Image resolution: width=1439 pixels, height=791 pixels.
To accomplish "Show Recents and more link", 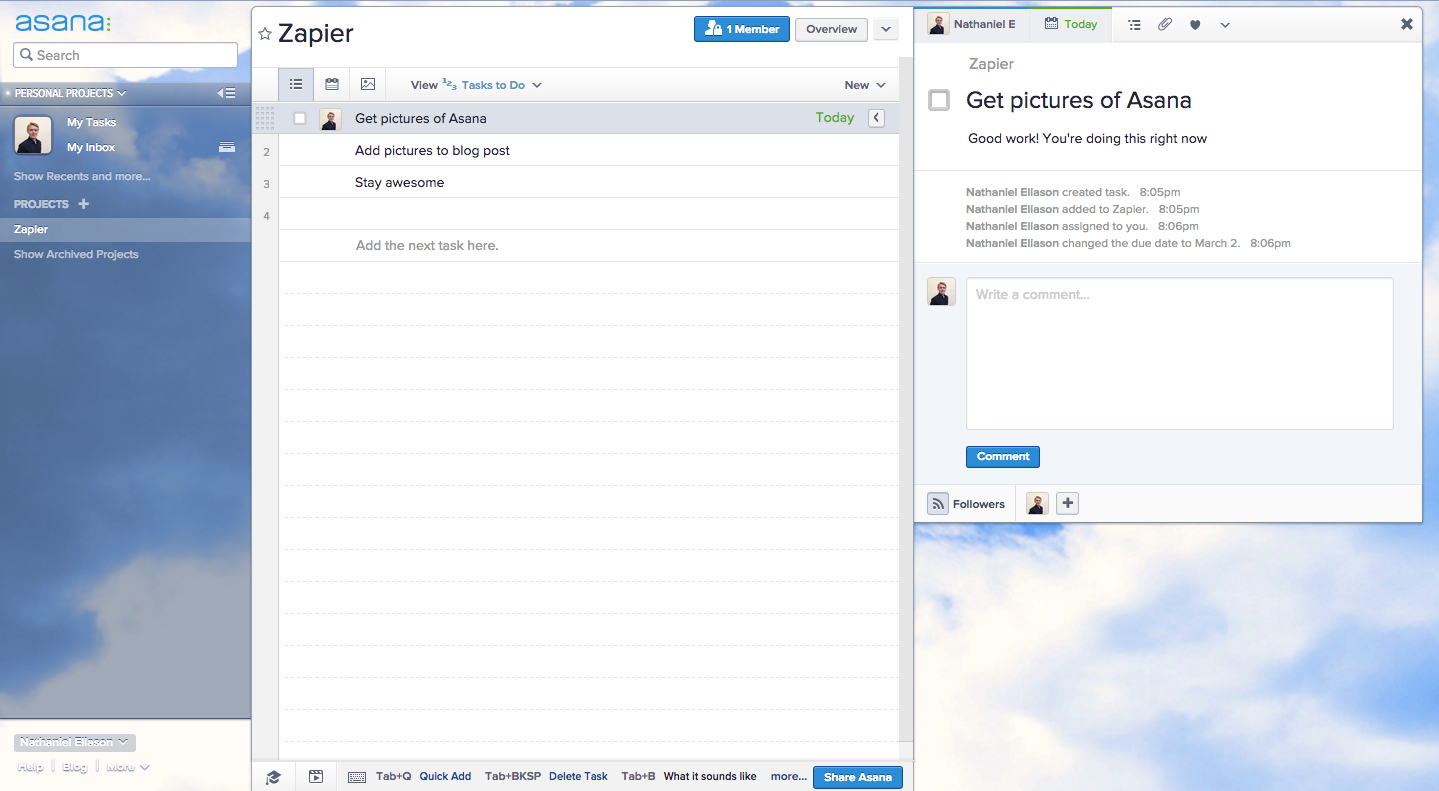I will point(82,176).
